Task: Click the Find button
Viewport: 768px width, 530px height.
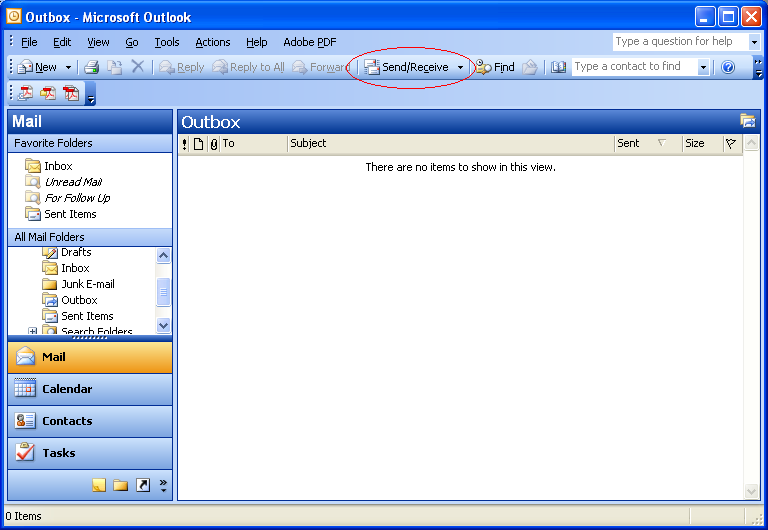Action: (x=495, y=67)
